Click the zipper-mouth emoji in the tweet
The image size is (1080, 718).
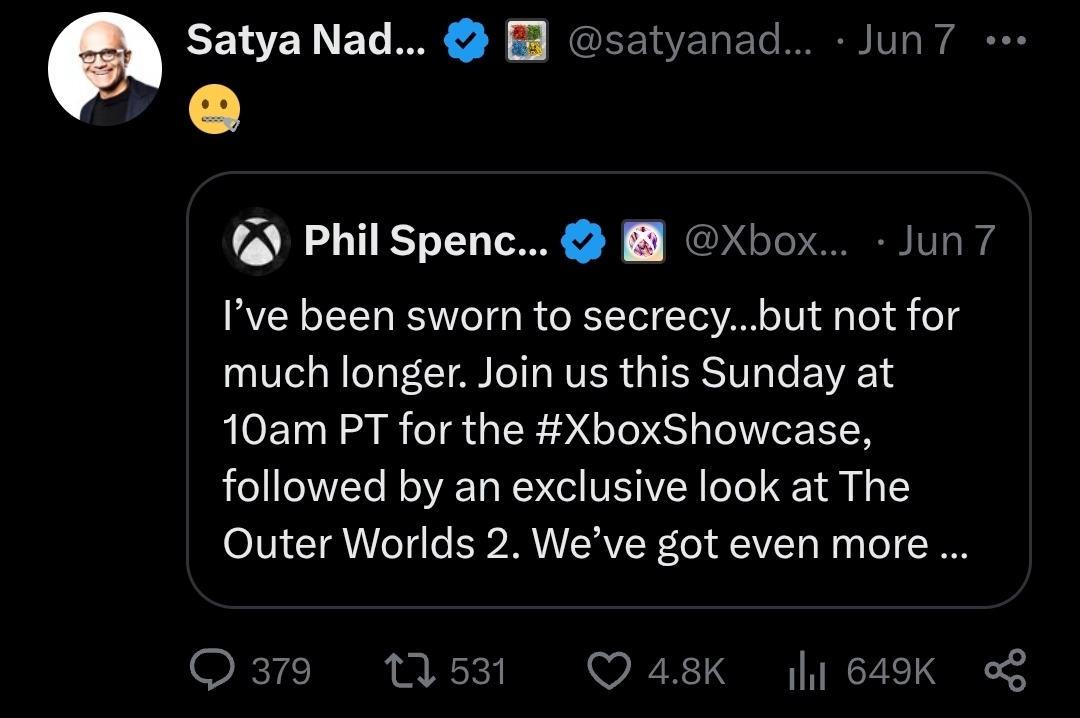(x=214, y=106)
